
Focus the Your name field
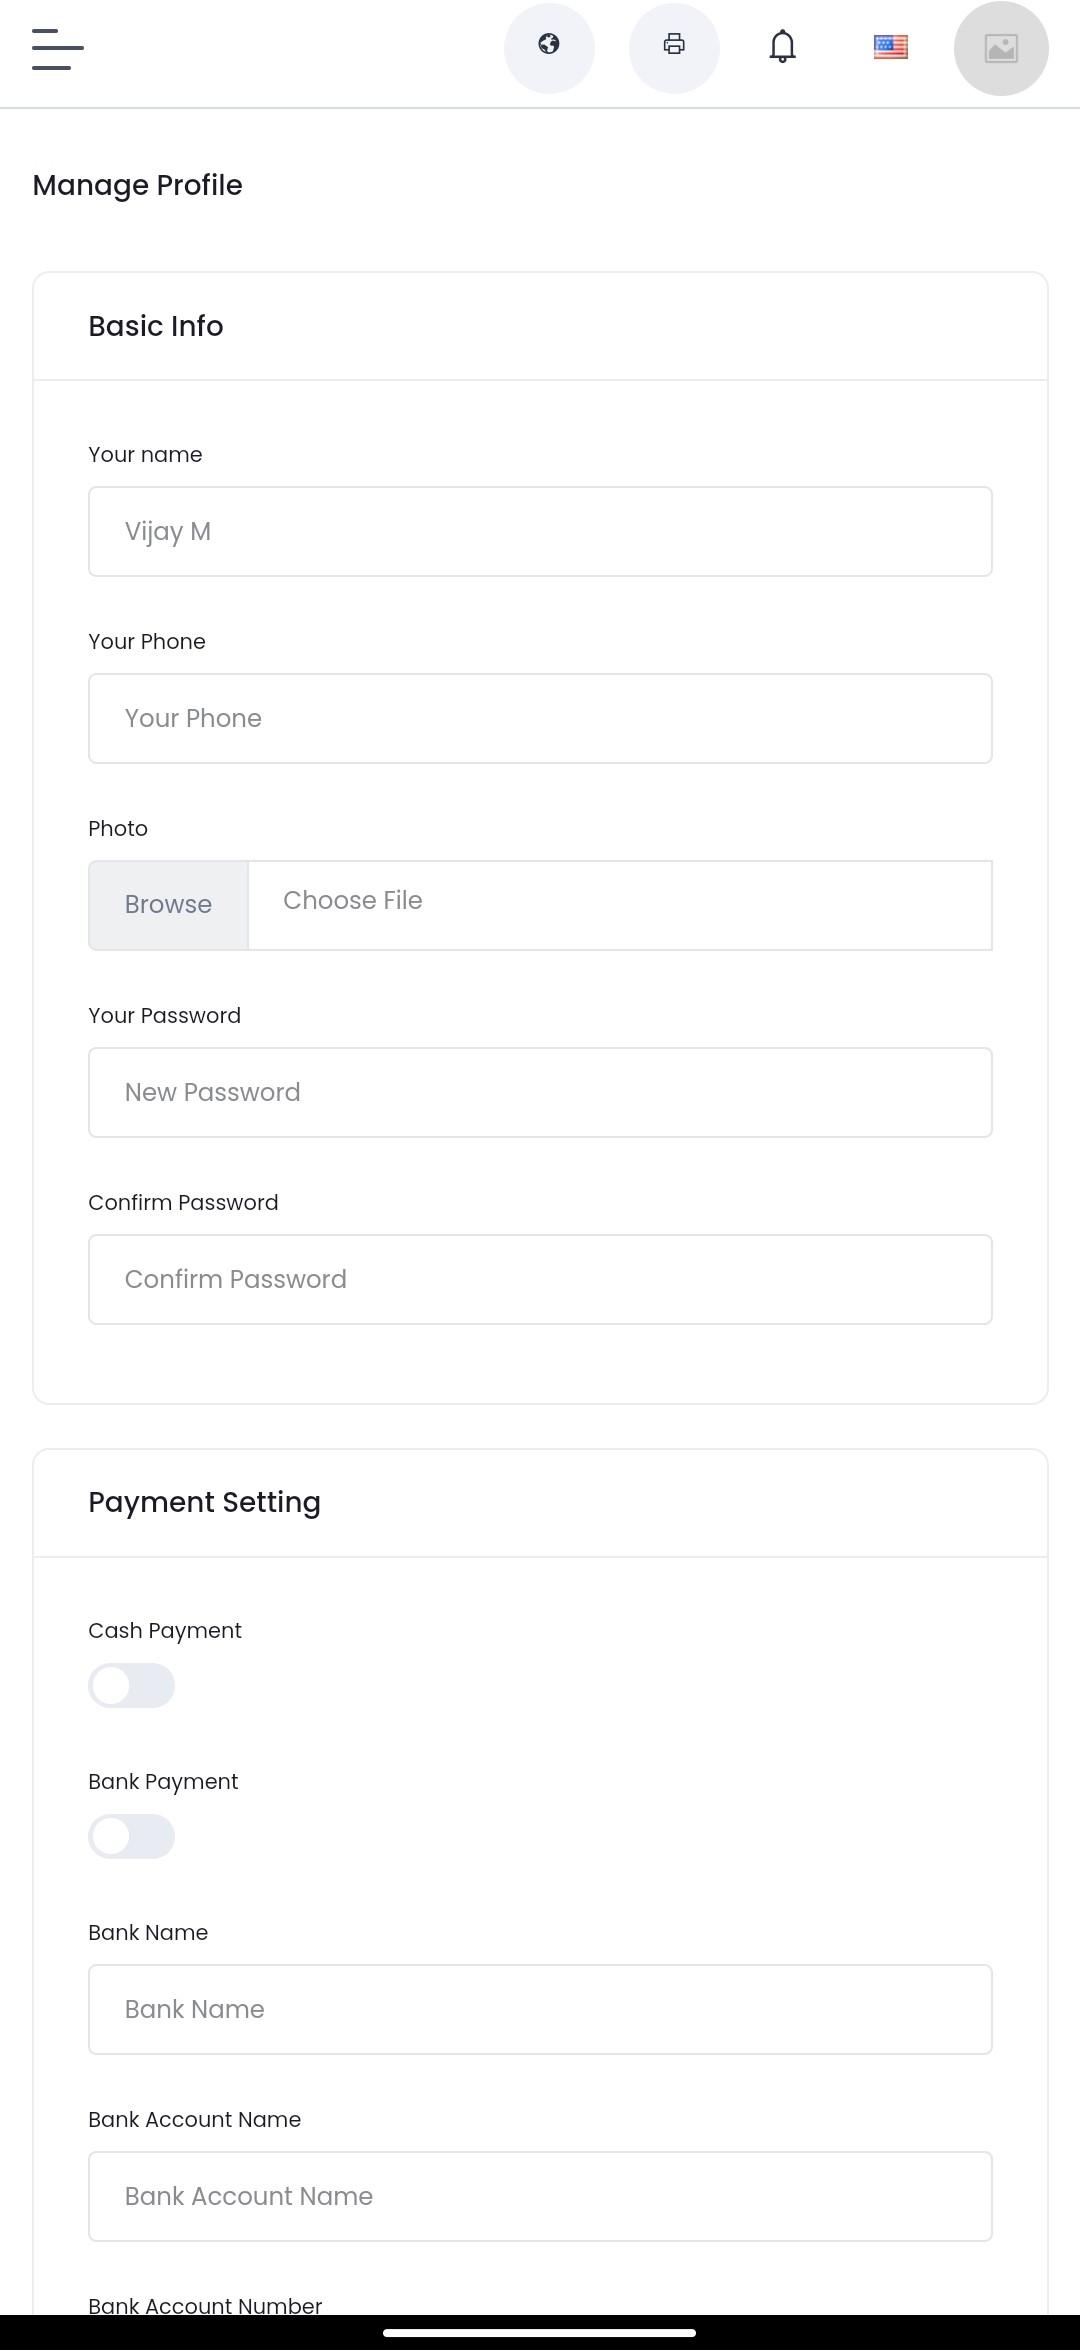pos(540,532)
